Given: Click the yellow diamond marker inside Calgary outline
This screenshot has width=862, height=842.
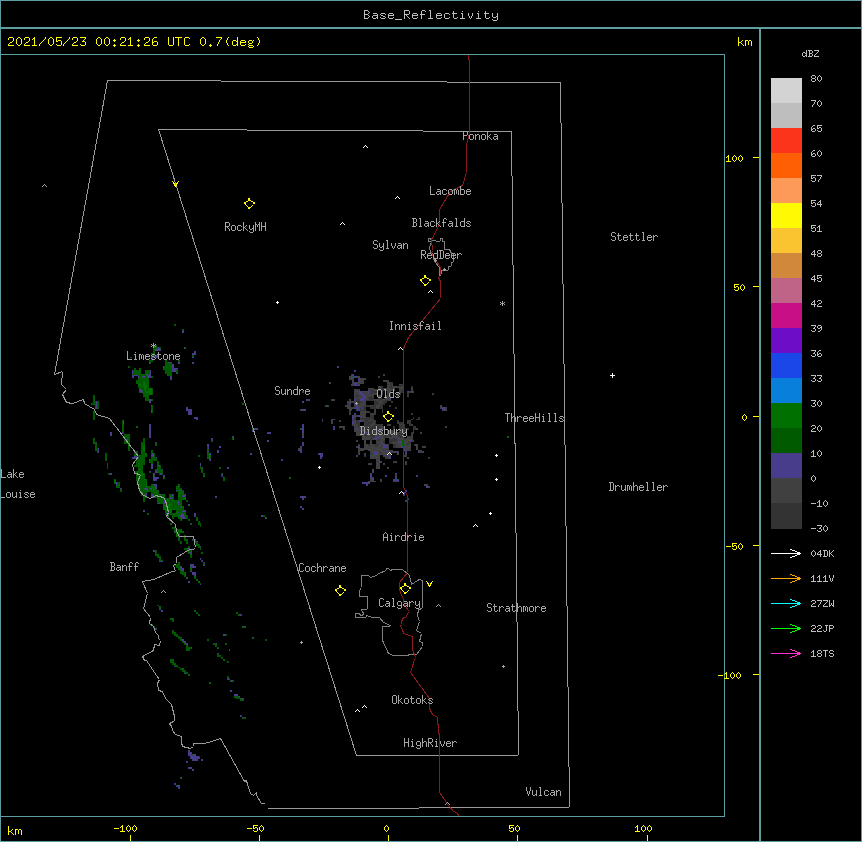Looking at the screenshot, I should point(405,589).
